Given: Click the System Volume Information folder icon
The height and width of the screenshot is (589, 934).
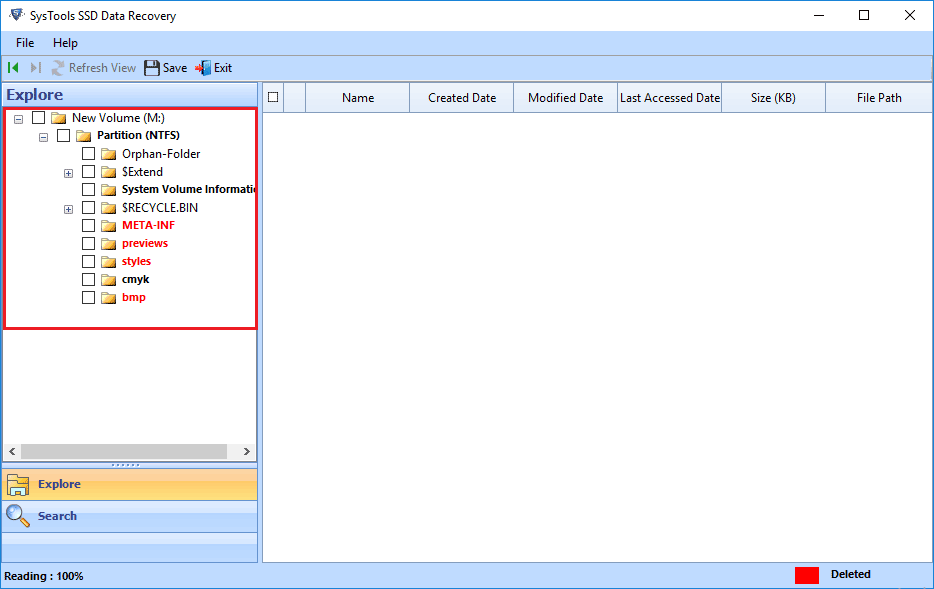Looking at the screenshot, I should (x=108, y=190).
